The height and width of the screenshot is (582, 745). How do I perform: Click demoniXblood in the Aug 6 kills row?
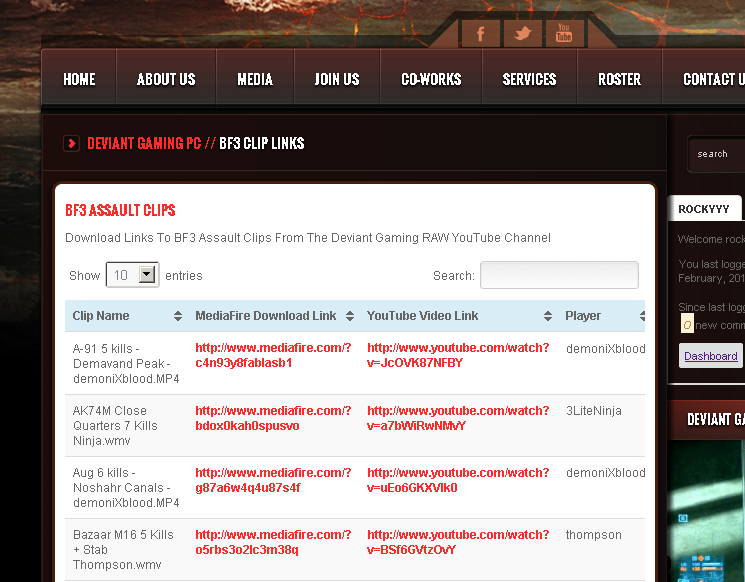[x=605, y=473]
